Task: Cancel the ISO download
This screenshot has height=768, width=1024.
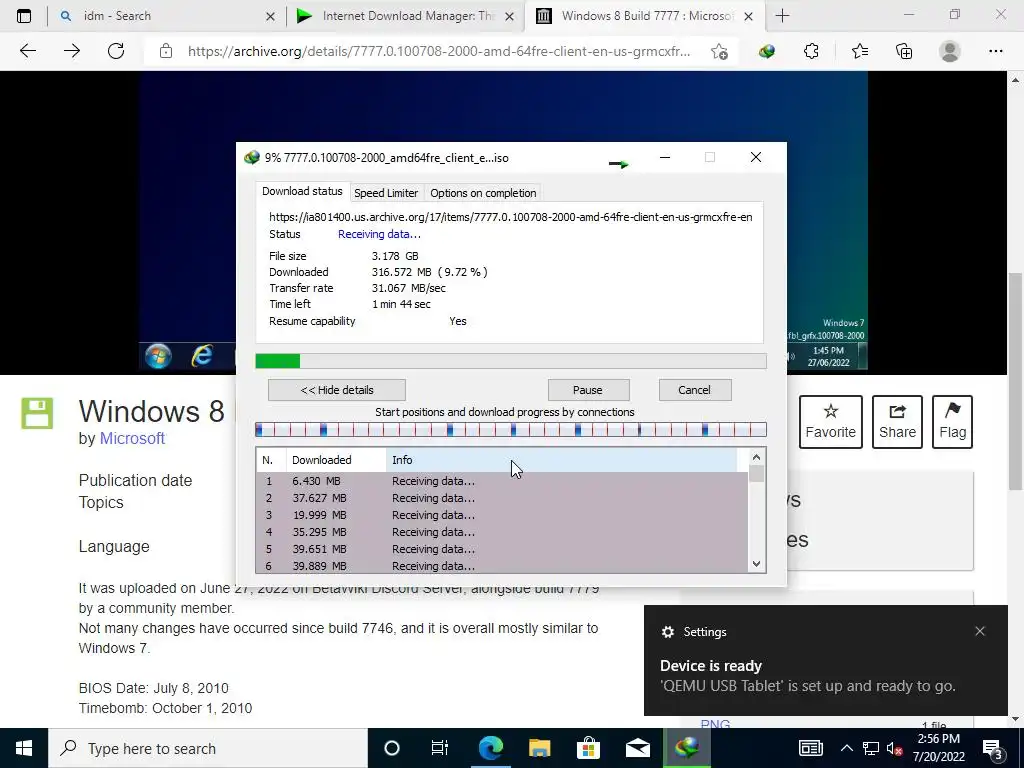Action: coord(694,390)
